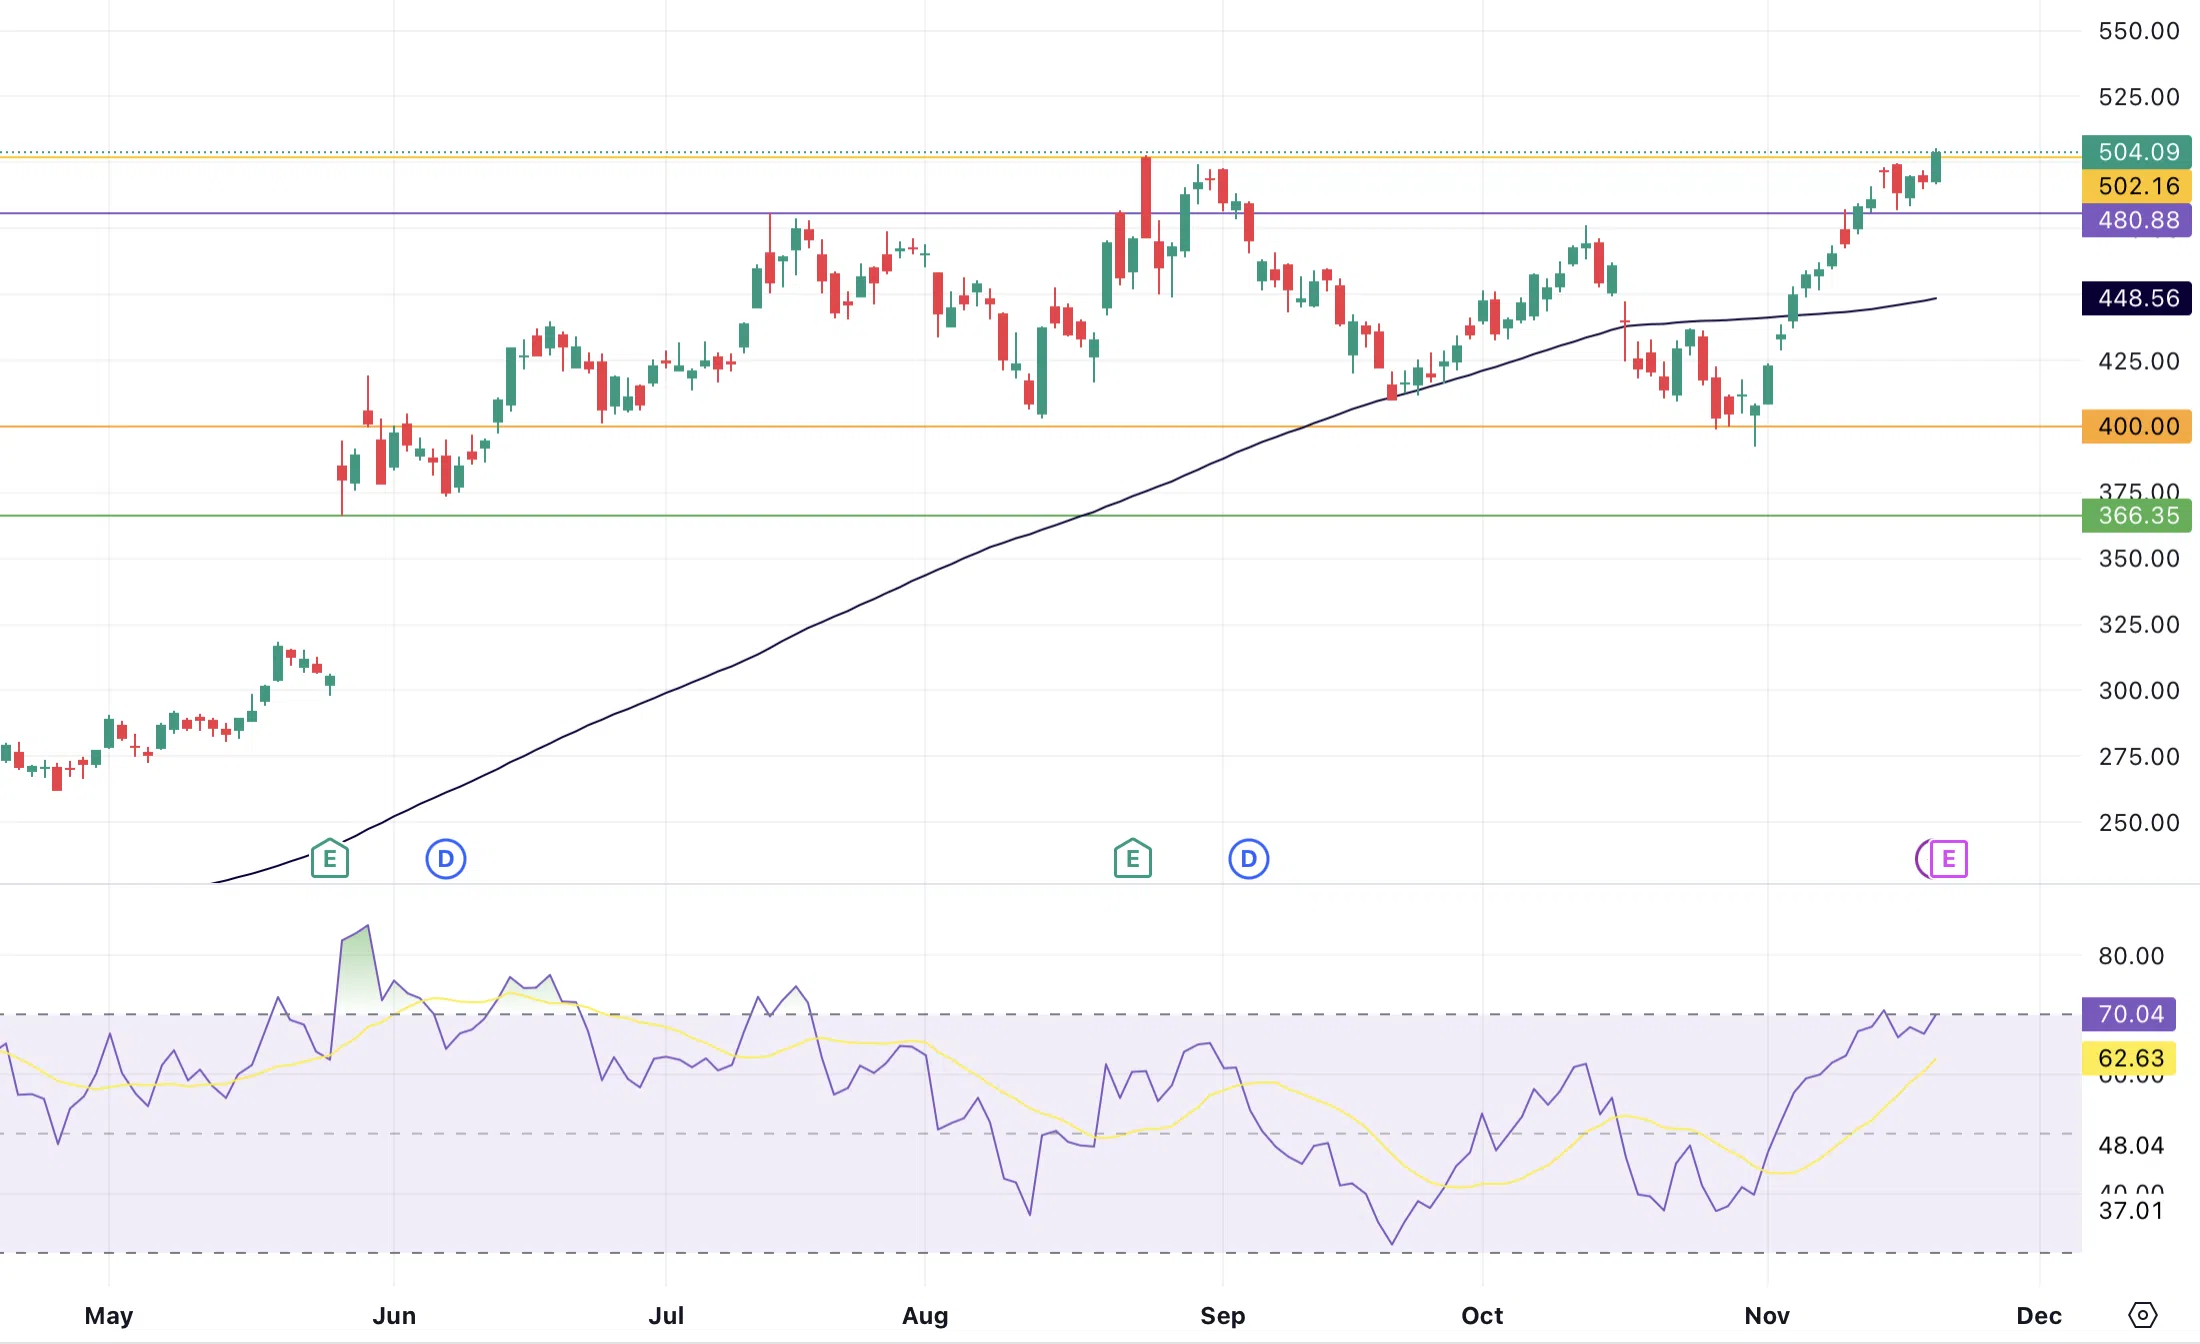Click the Nov label on time axis
This screenshot has width=2200, height=1344.
(x=1766, y=1315)
